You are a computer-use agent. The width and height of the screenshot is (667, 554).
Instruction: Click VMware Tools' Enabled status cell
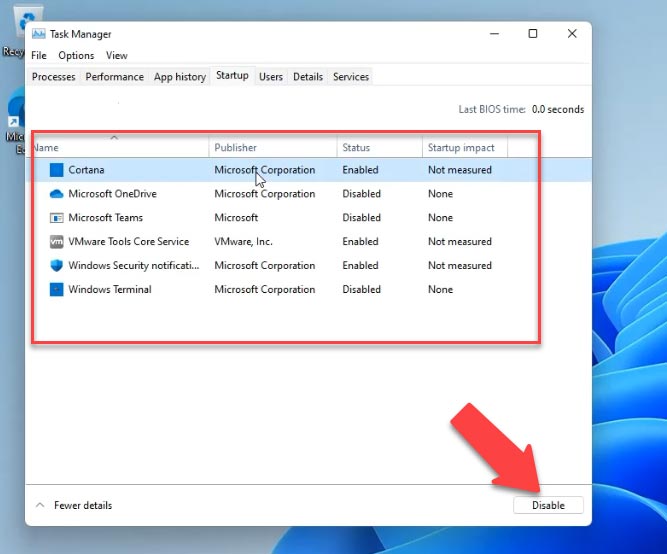[360, 241]
